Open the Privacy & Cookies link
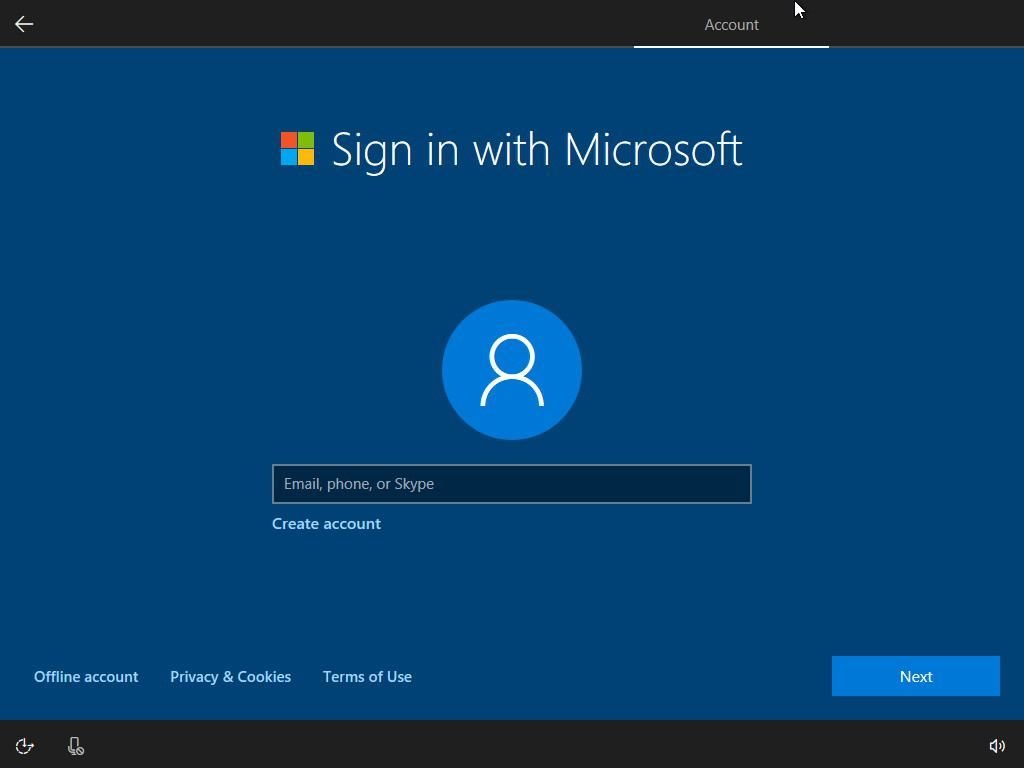 pyautogui.click(x=230, y=677)
